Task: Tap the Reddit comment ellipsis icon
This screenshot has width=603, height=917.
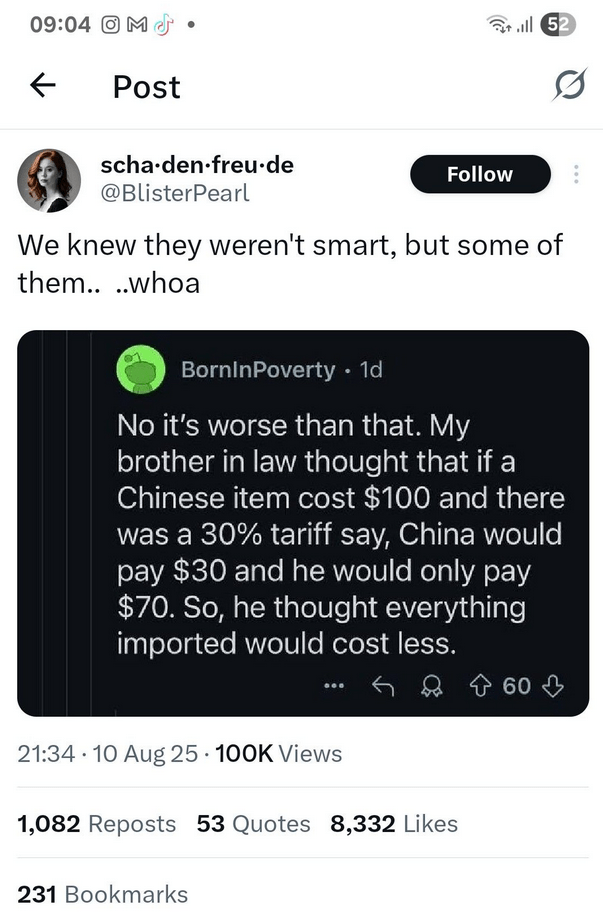Action: 334,686
